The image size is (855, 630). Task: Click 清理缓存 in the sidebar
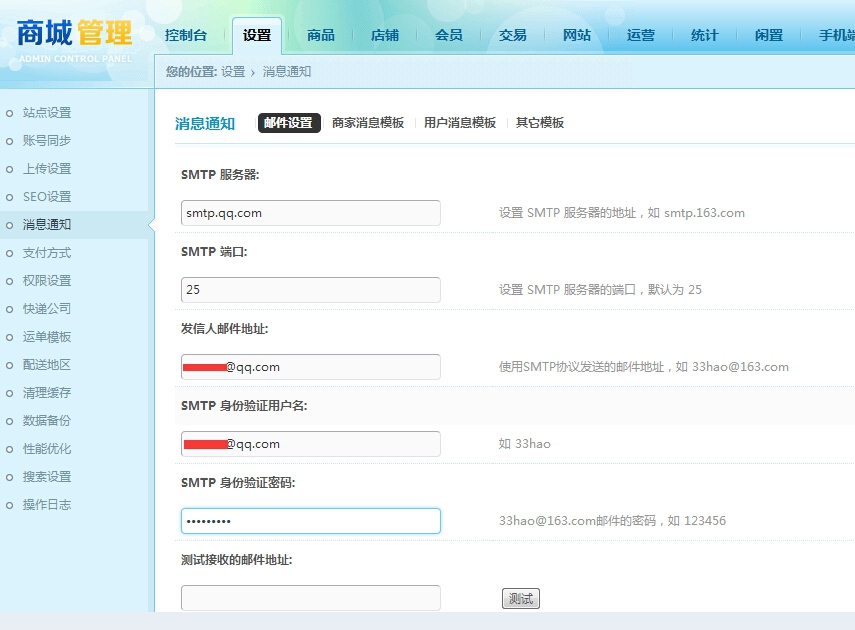point(47,393)
